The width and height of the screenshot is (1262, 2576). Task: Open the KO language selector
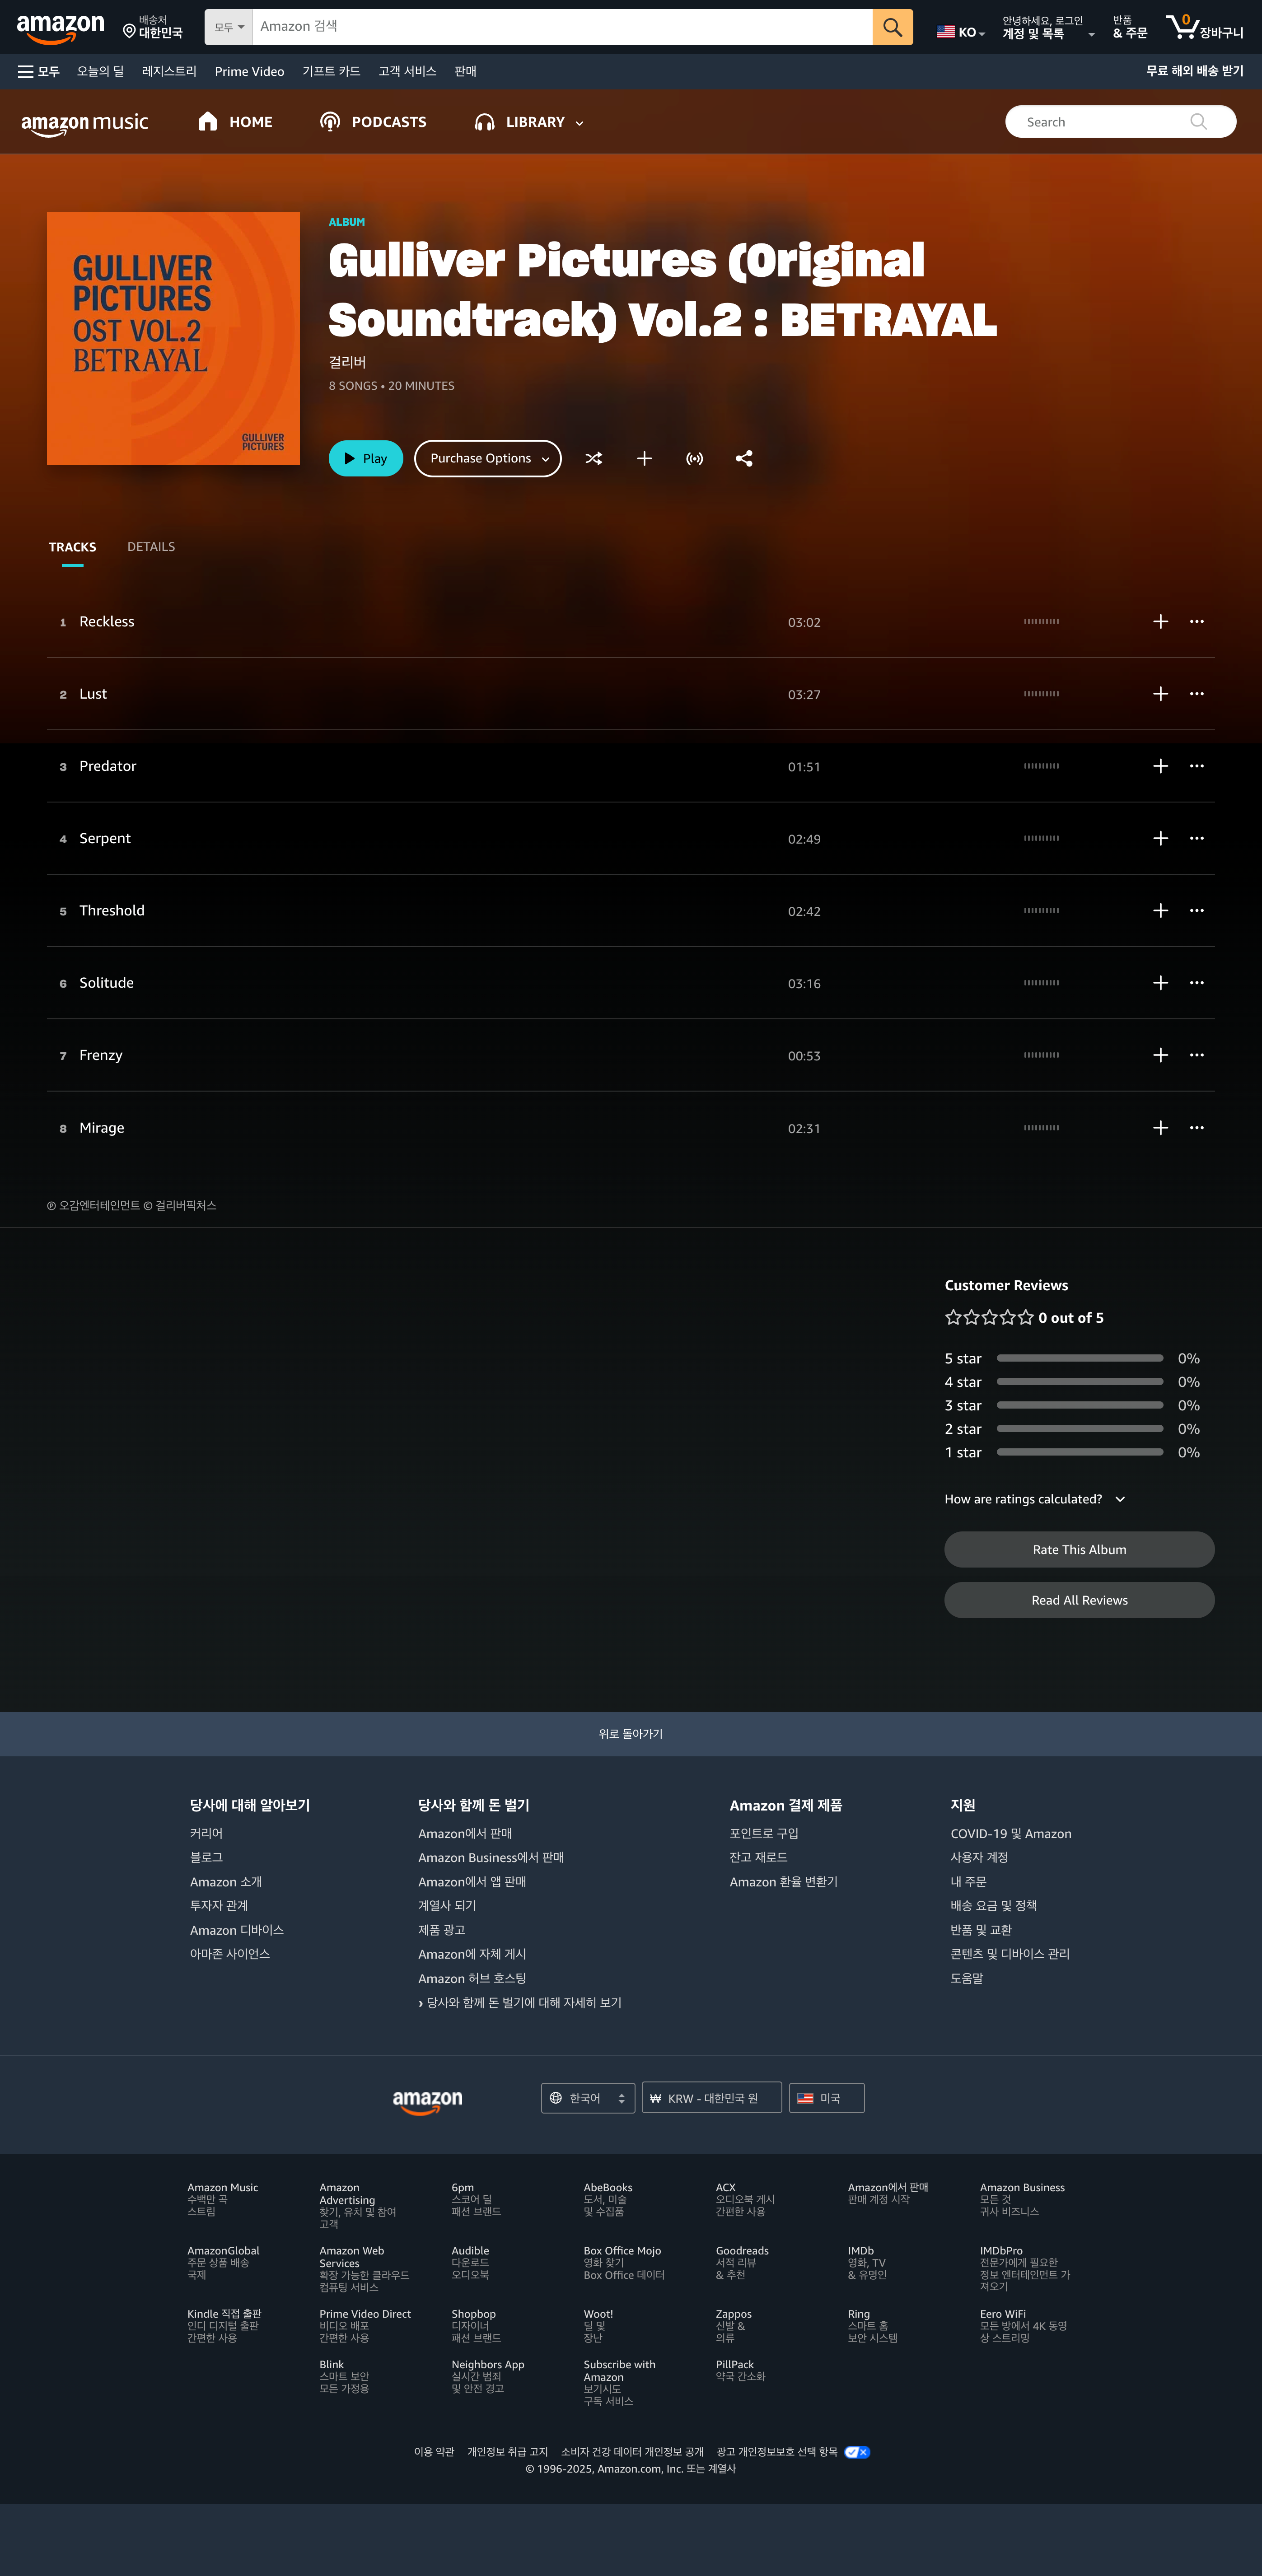[961, 32]
